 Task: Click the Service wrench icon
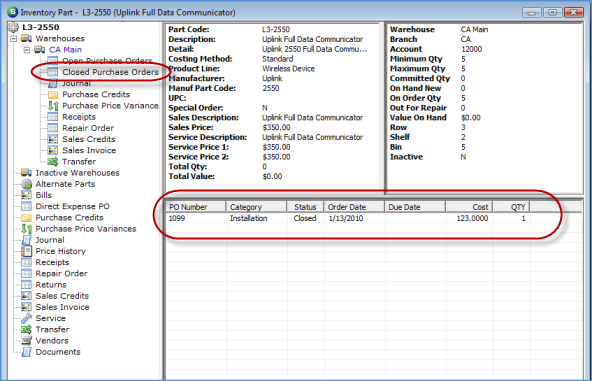pyautogui.click(x=26, y=318)
